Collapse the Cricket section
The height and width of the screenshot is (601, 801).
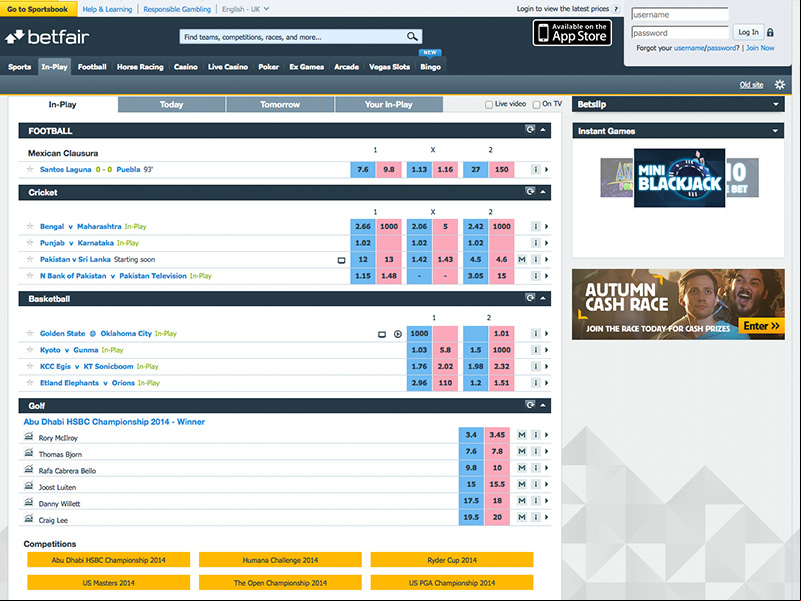tap(543, 192)
